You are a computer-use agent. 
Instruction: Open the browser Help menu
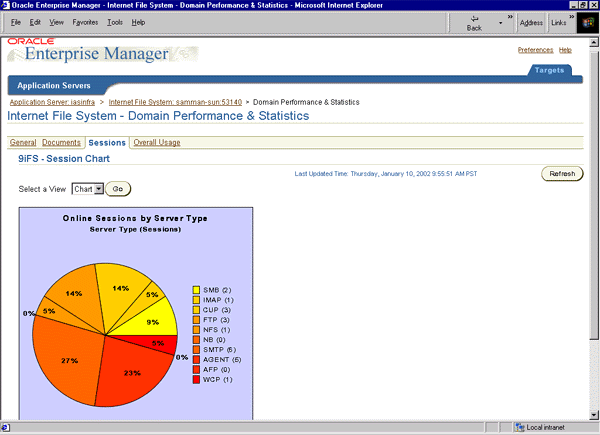tap(138, 23)
